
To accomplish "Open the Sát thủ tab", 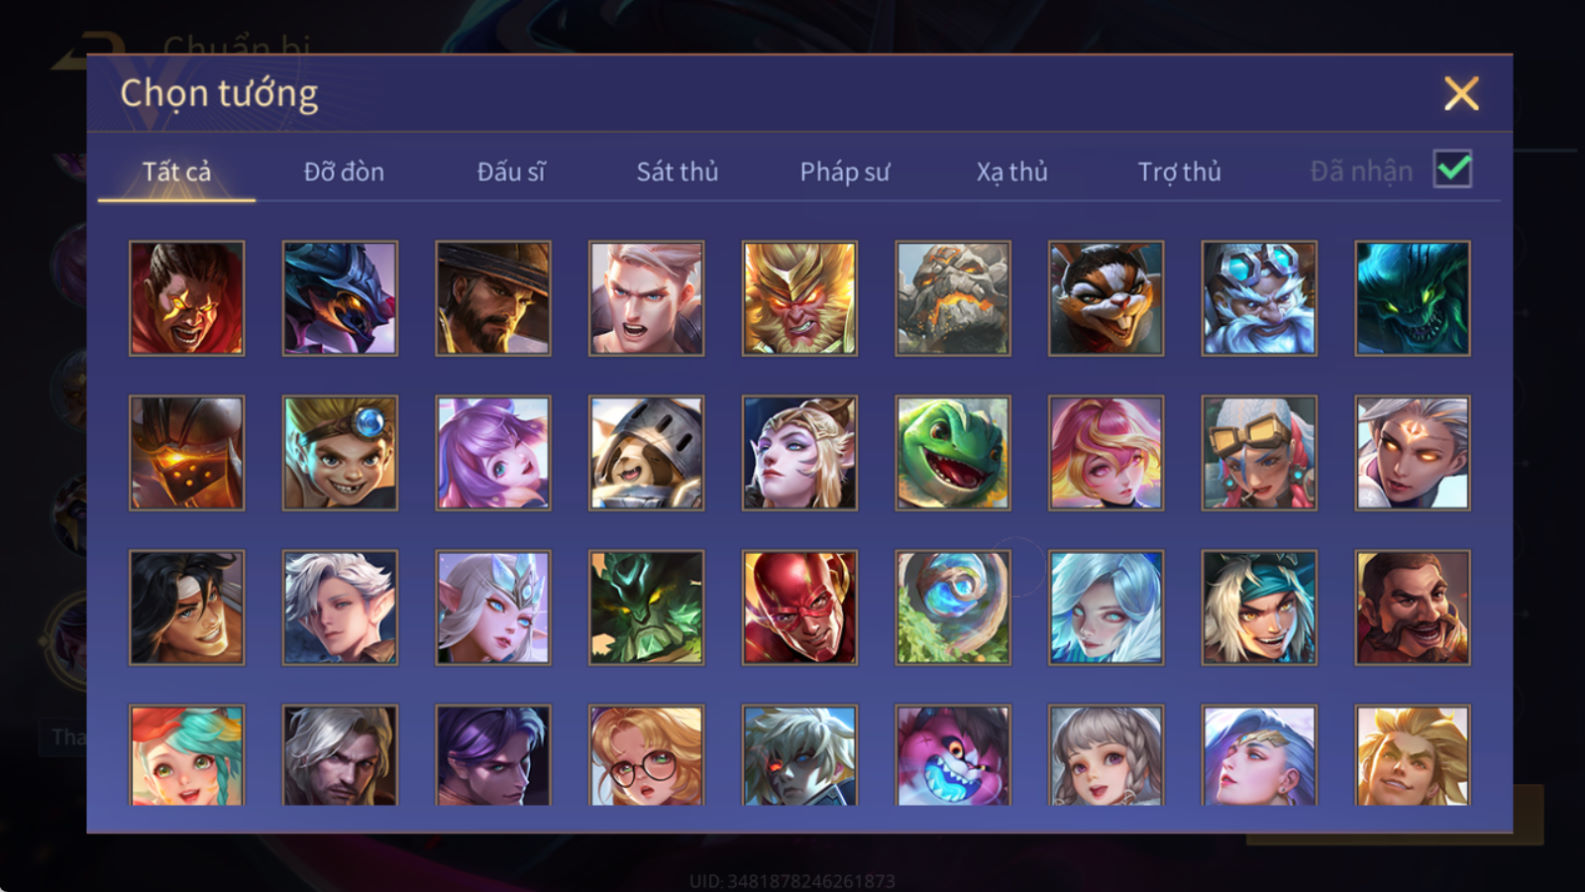I will point(677,172).
